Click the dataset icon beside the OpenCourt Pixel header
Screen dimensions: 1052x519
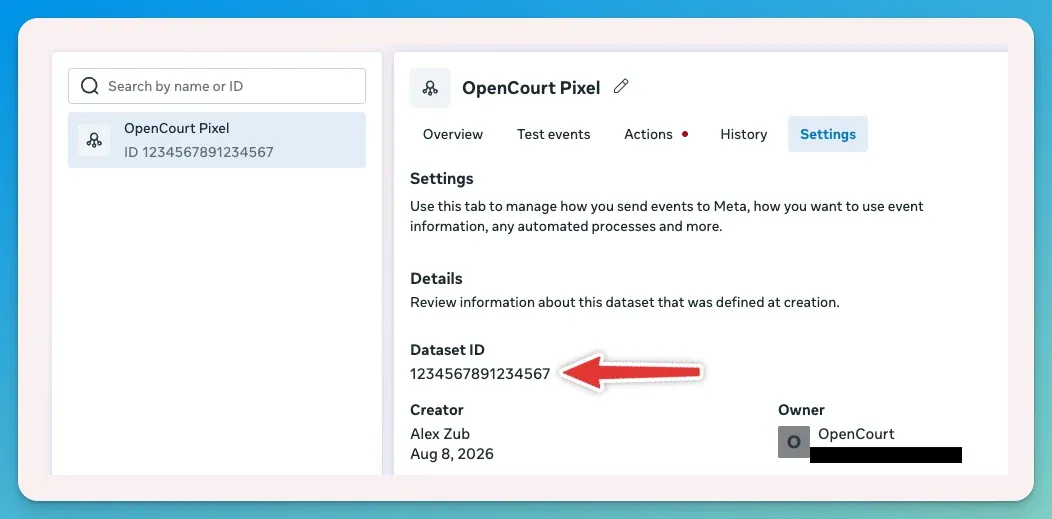430,88
